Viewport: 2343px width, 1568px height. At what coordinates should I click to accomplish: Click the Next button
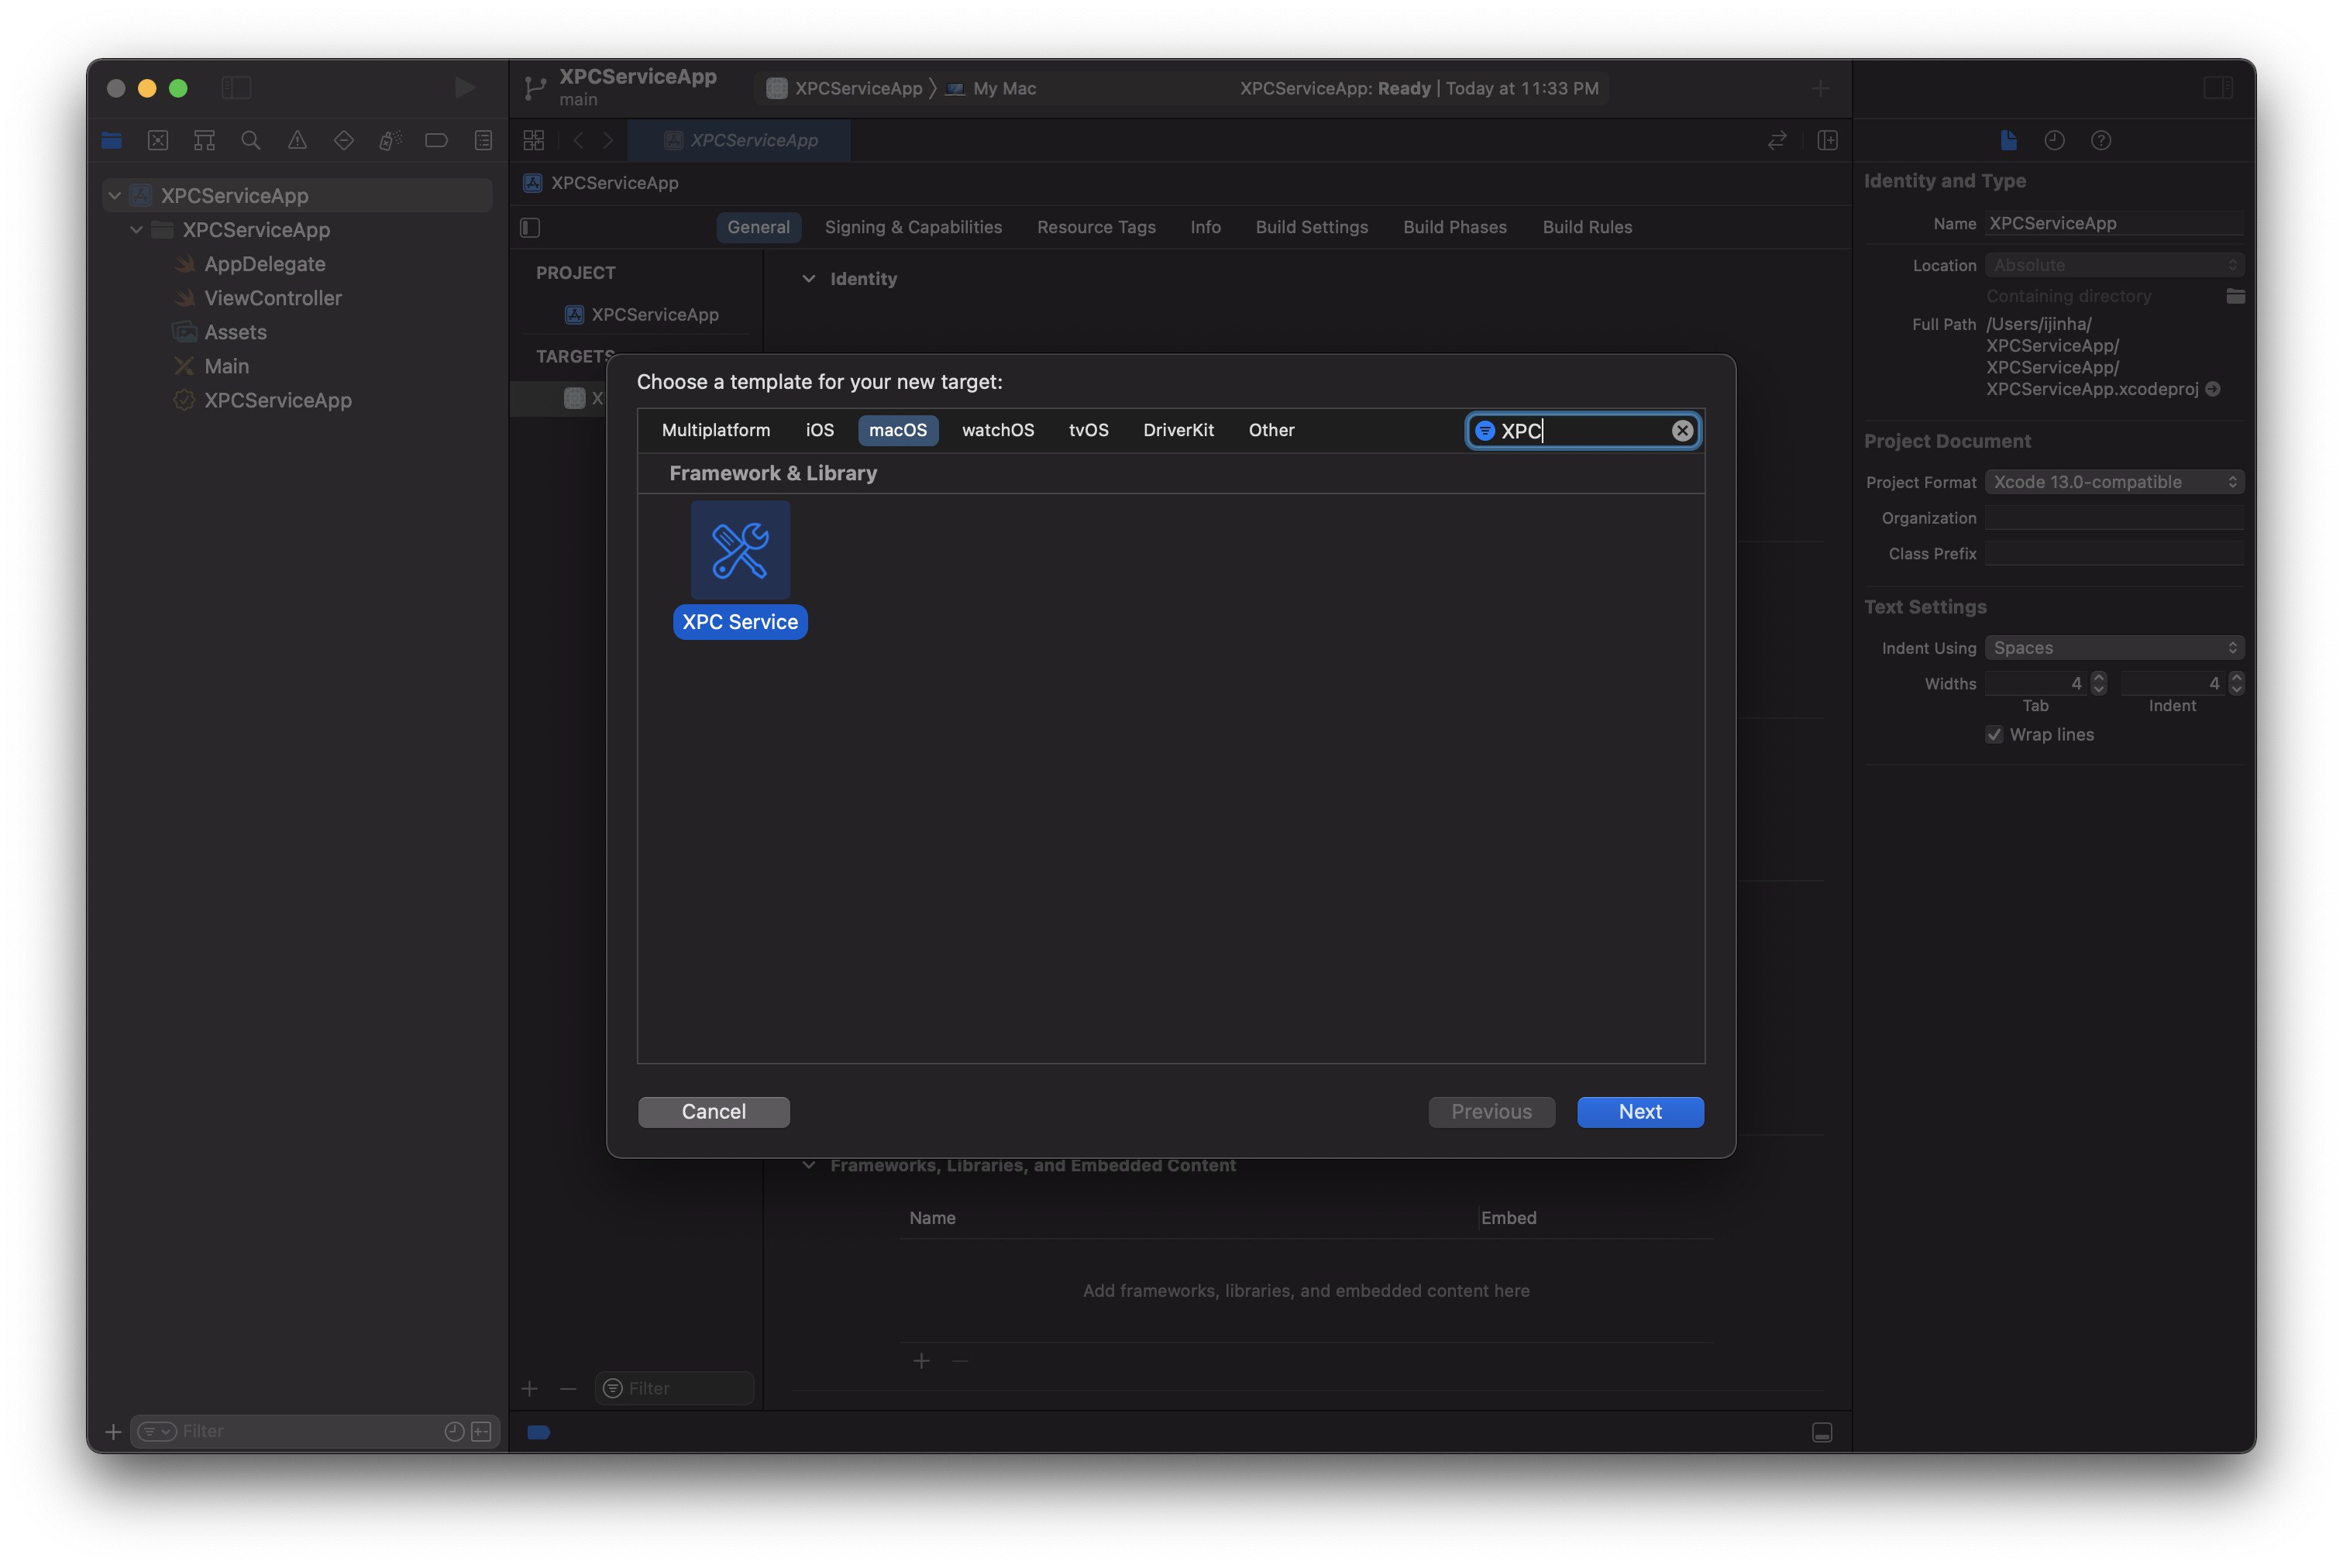point(1640,1112)
